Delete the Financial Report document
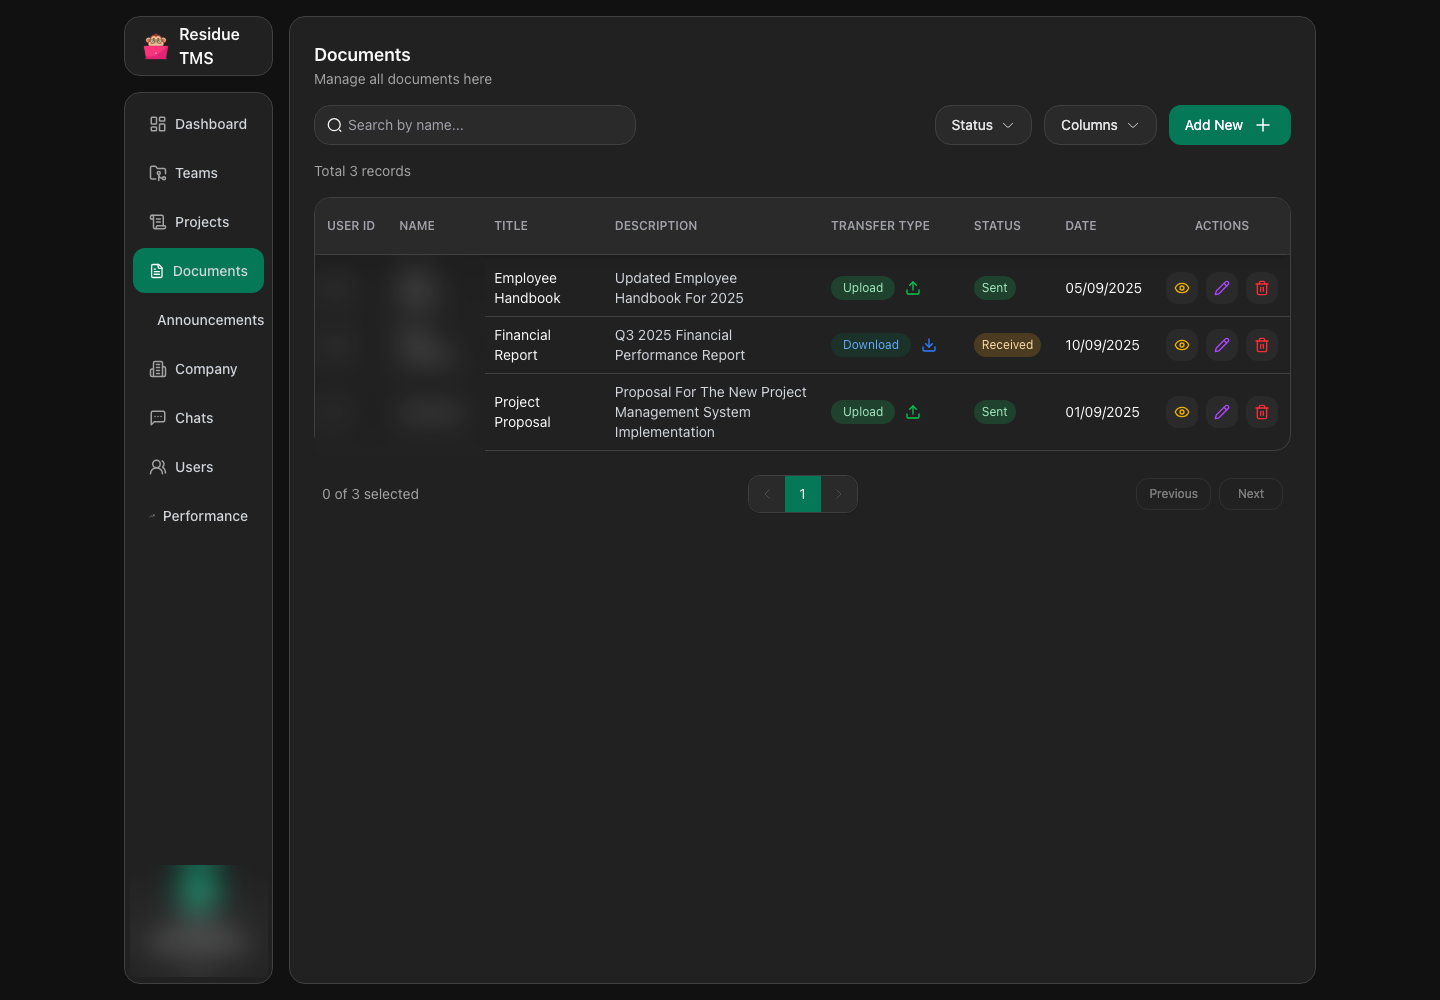Screen dimensions: 1440x1000 click(1262, 345)
